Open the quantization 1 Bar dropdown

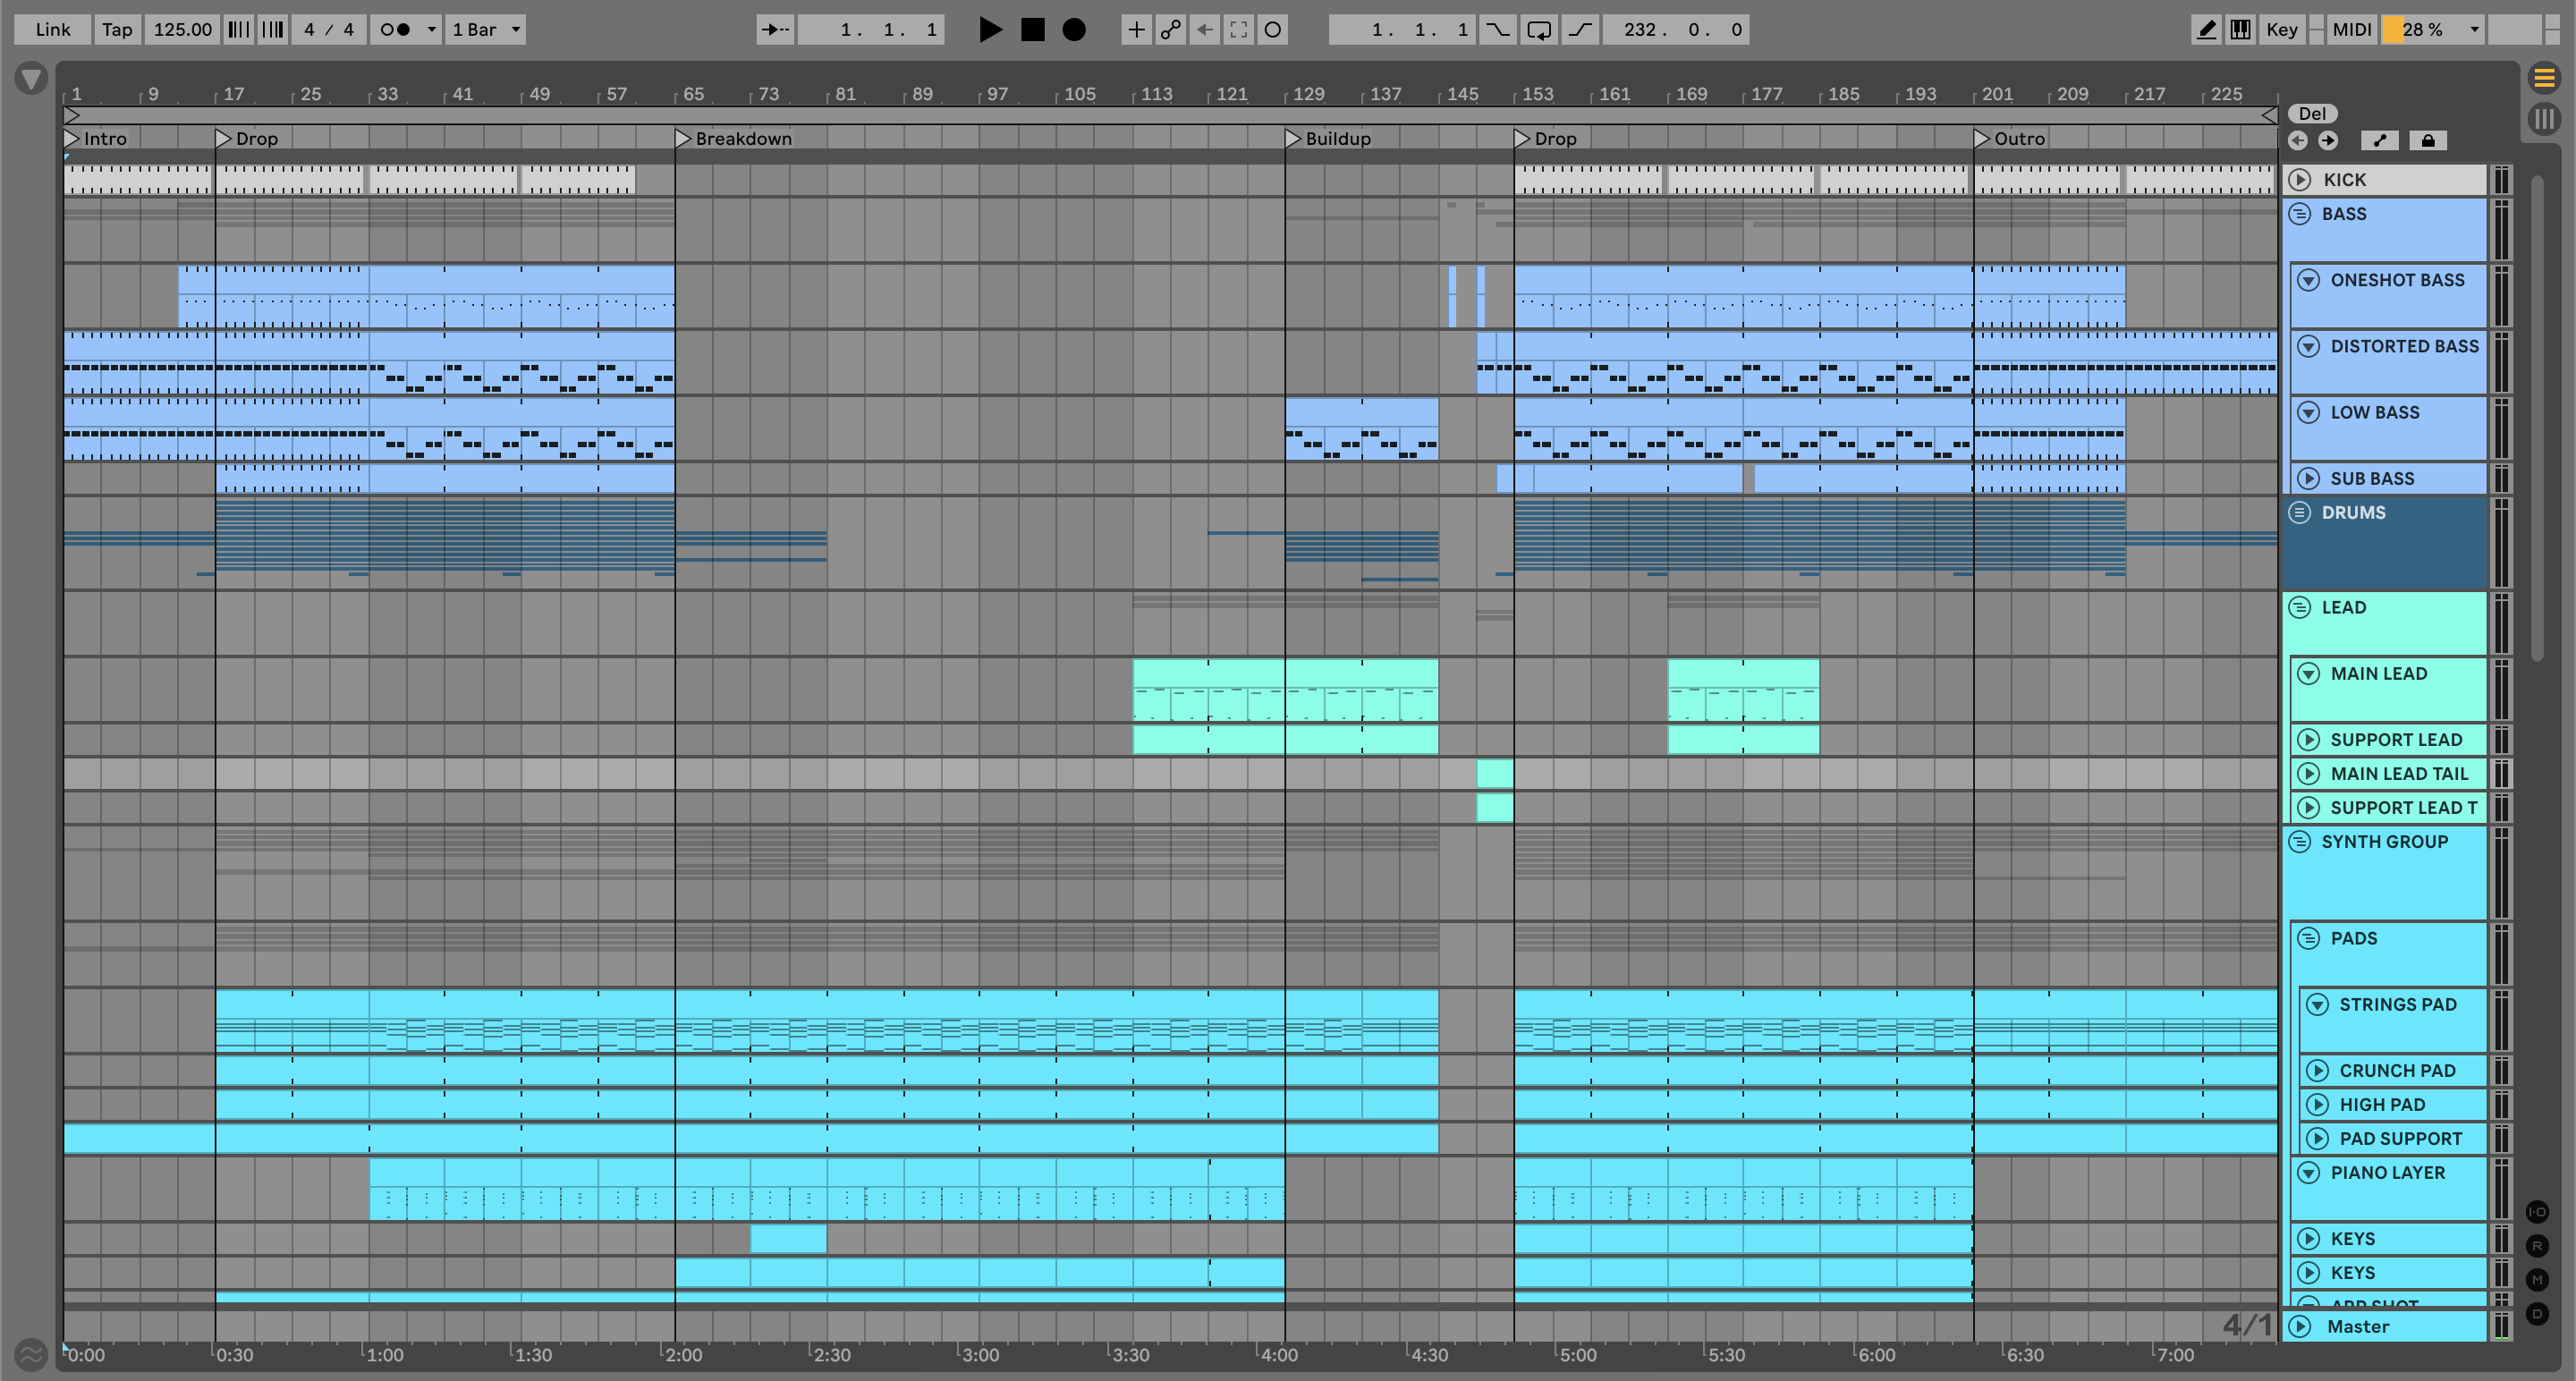[486, 29]
